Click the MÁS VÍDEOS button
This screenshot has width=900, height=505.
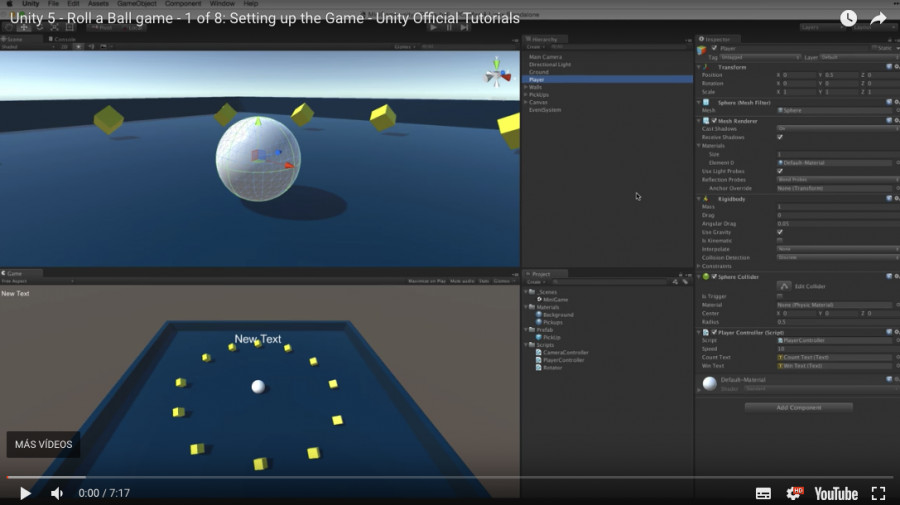(x=43, y=444)
